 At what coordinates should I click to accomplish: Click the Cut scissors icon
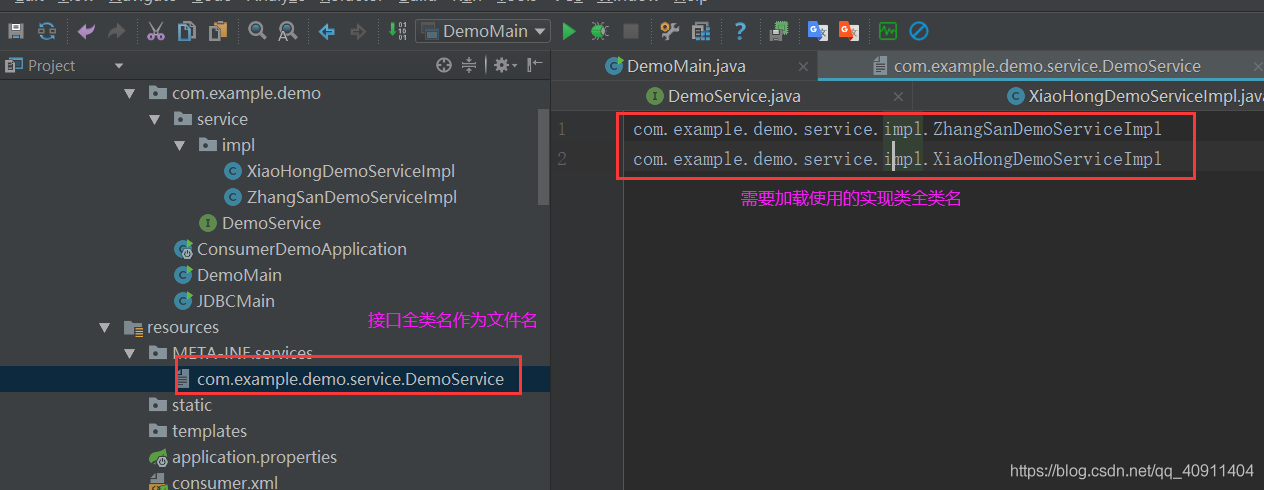[156, 31]
